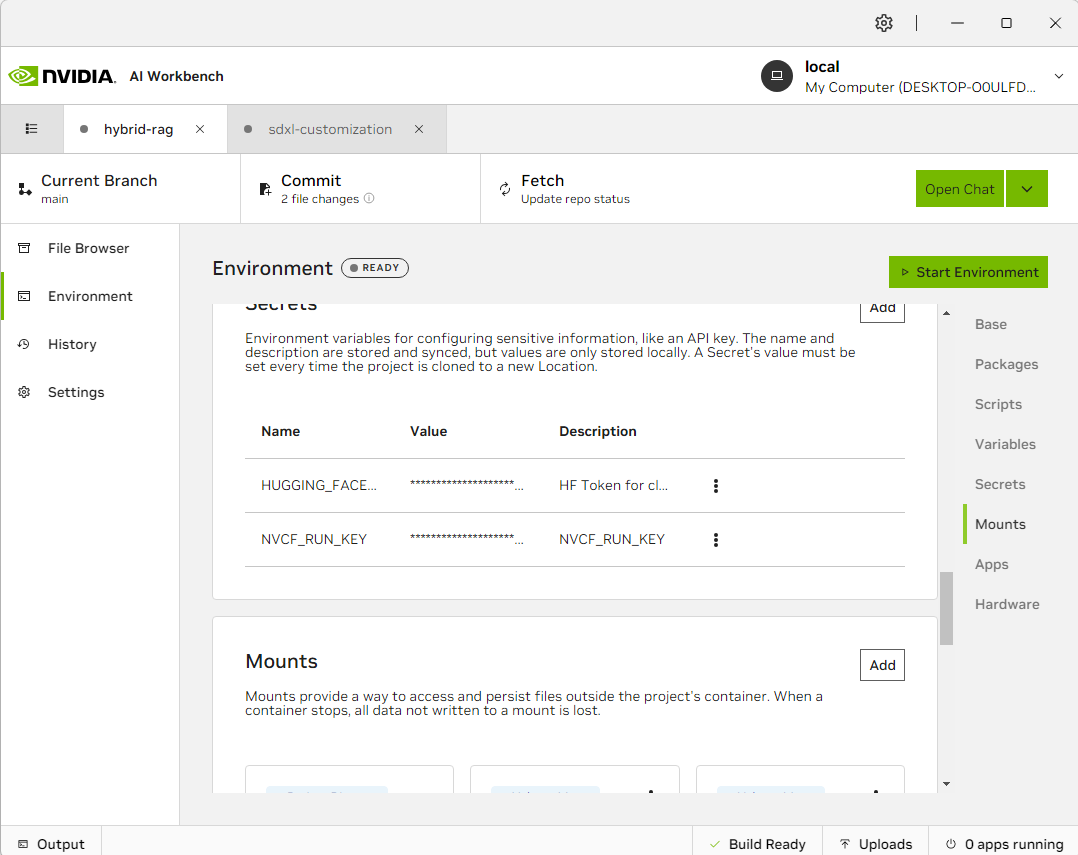Open the three-dot menu for NVCF_RUN_KEY secret
The width and height of the screenshot is (1078, 855).
(716, 540)
